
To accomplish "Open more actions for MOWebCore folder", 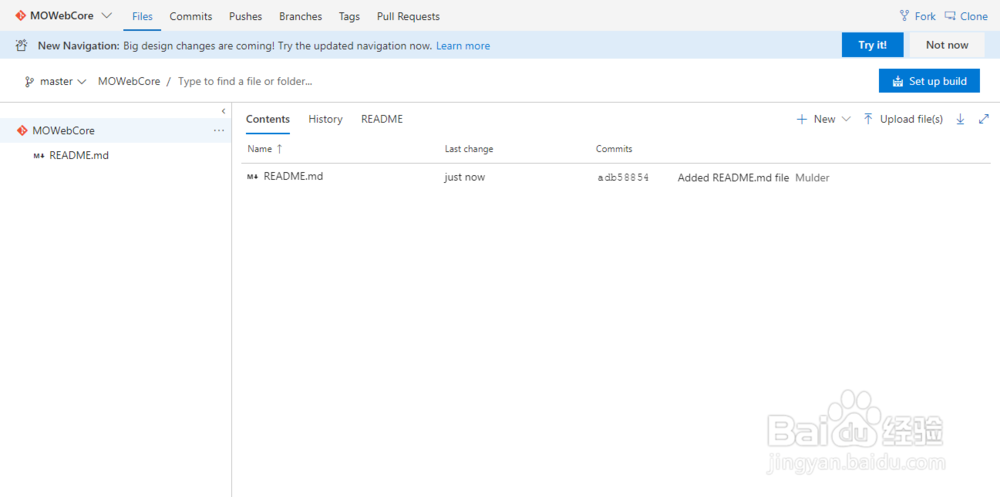I will [219, 130].
